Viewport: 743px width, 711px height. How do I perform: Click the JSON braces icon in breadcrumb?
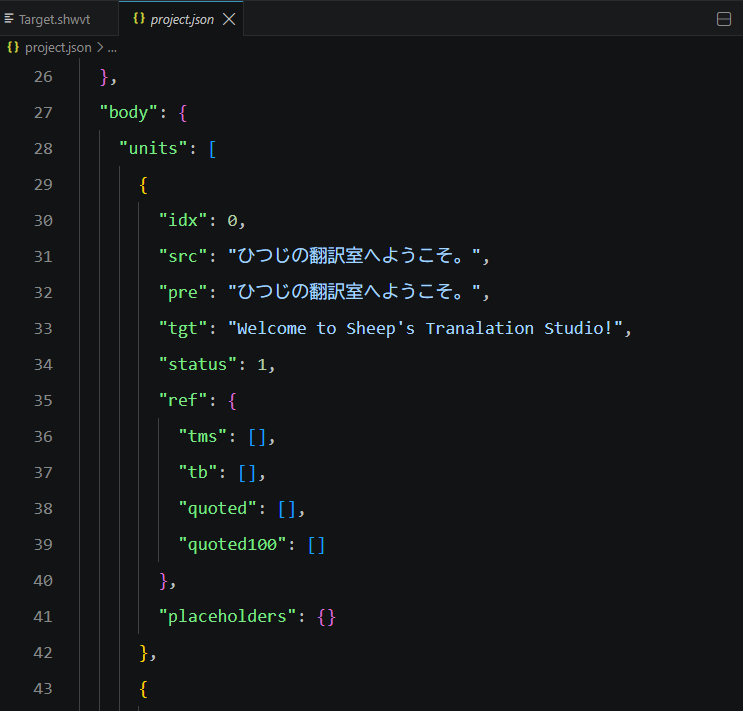13,47
